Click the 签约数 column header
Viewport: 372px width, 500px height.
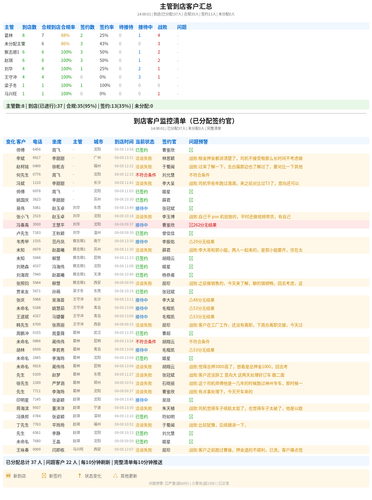tap(87, 27)
